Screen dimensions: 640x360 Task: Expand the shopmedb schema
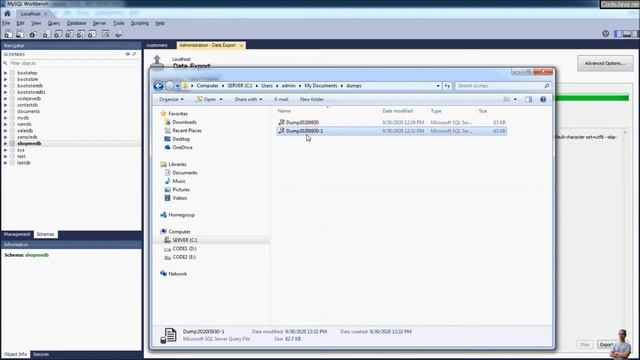click(6, 144)
